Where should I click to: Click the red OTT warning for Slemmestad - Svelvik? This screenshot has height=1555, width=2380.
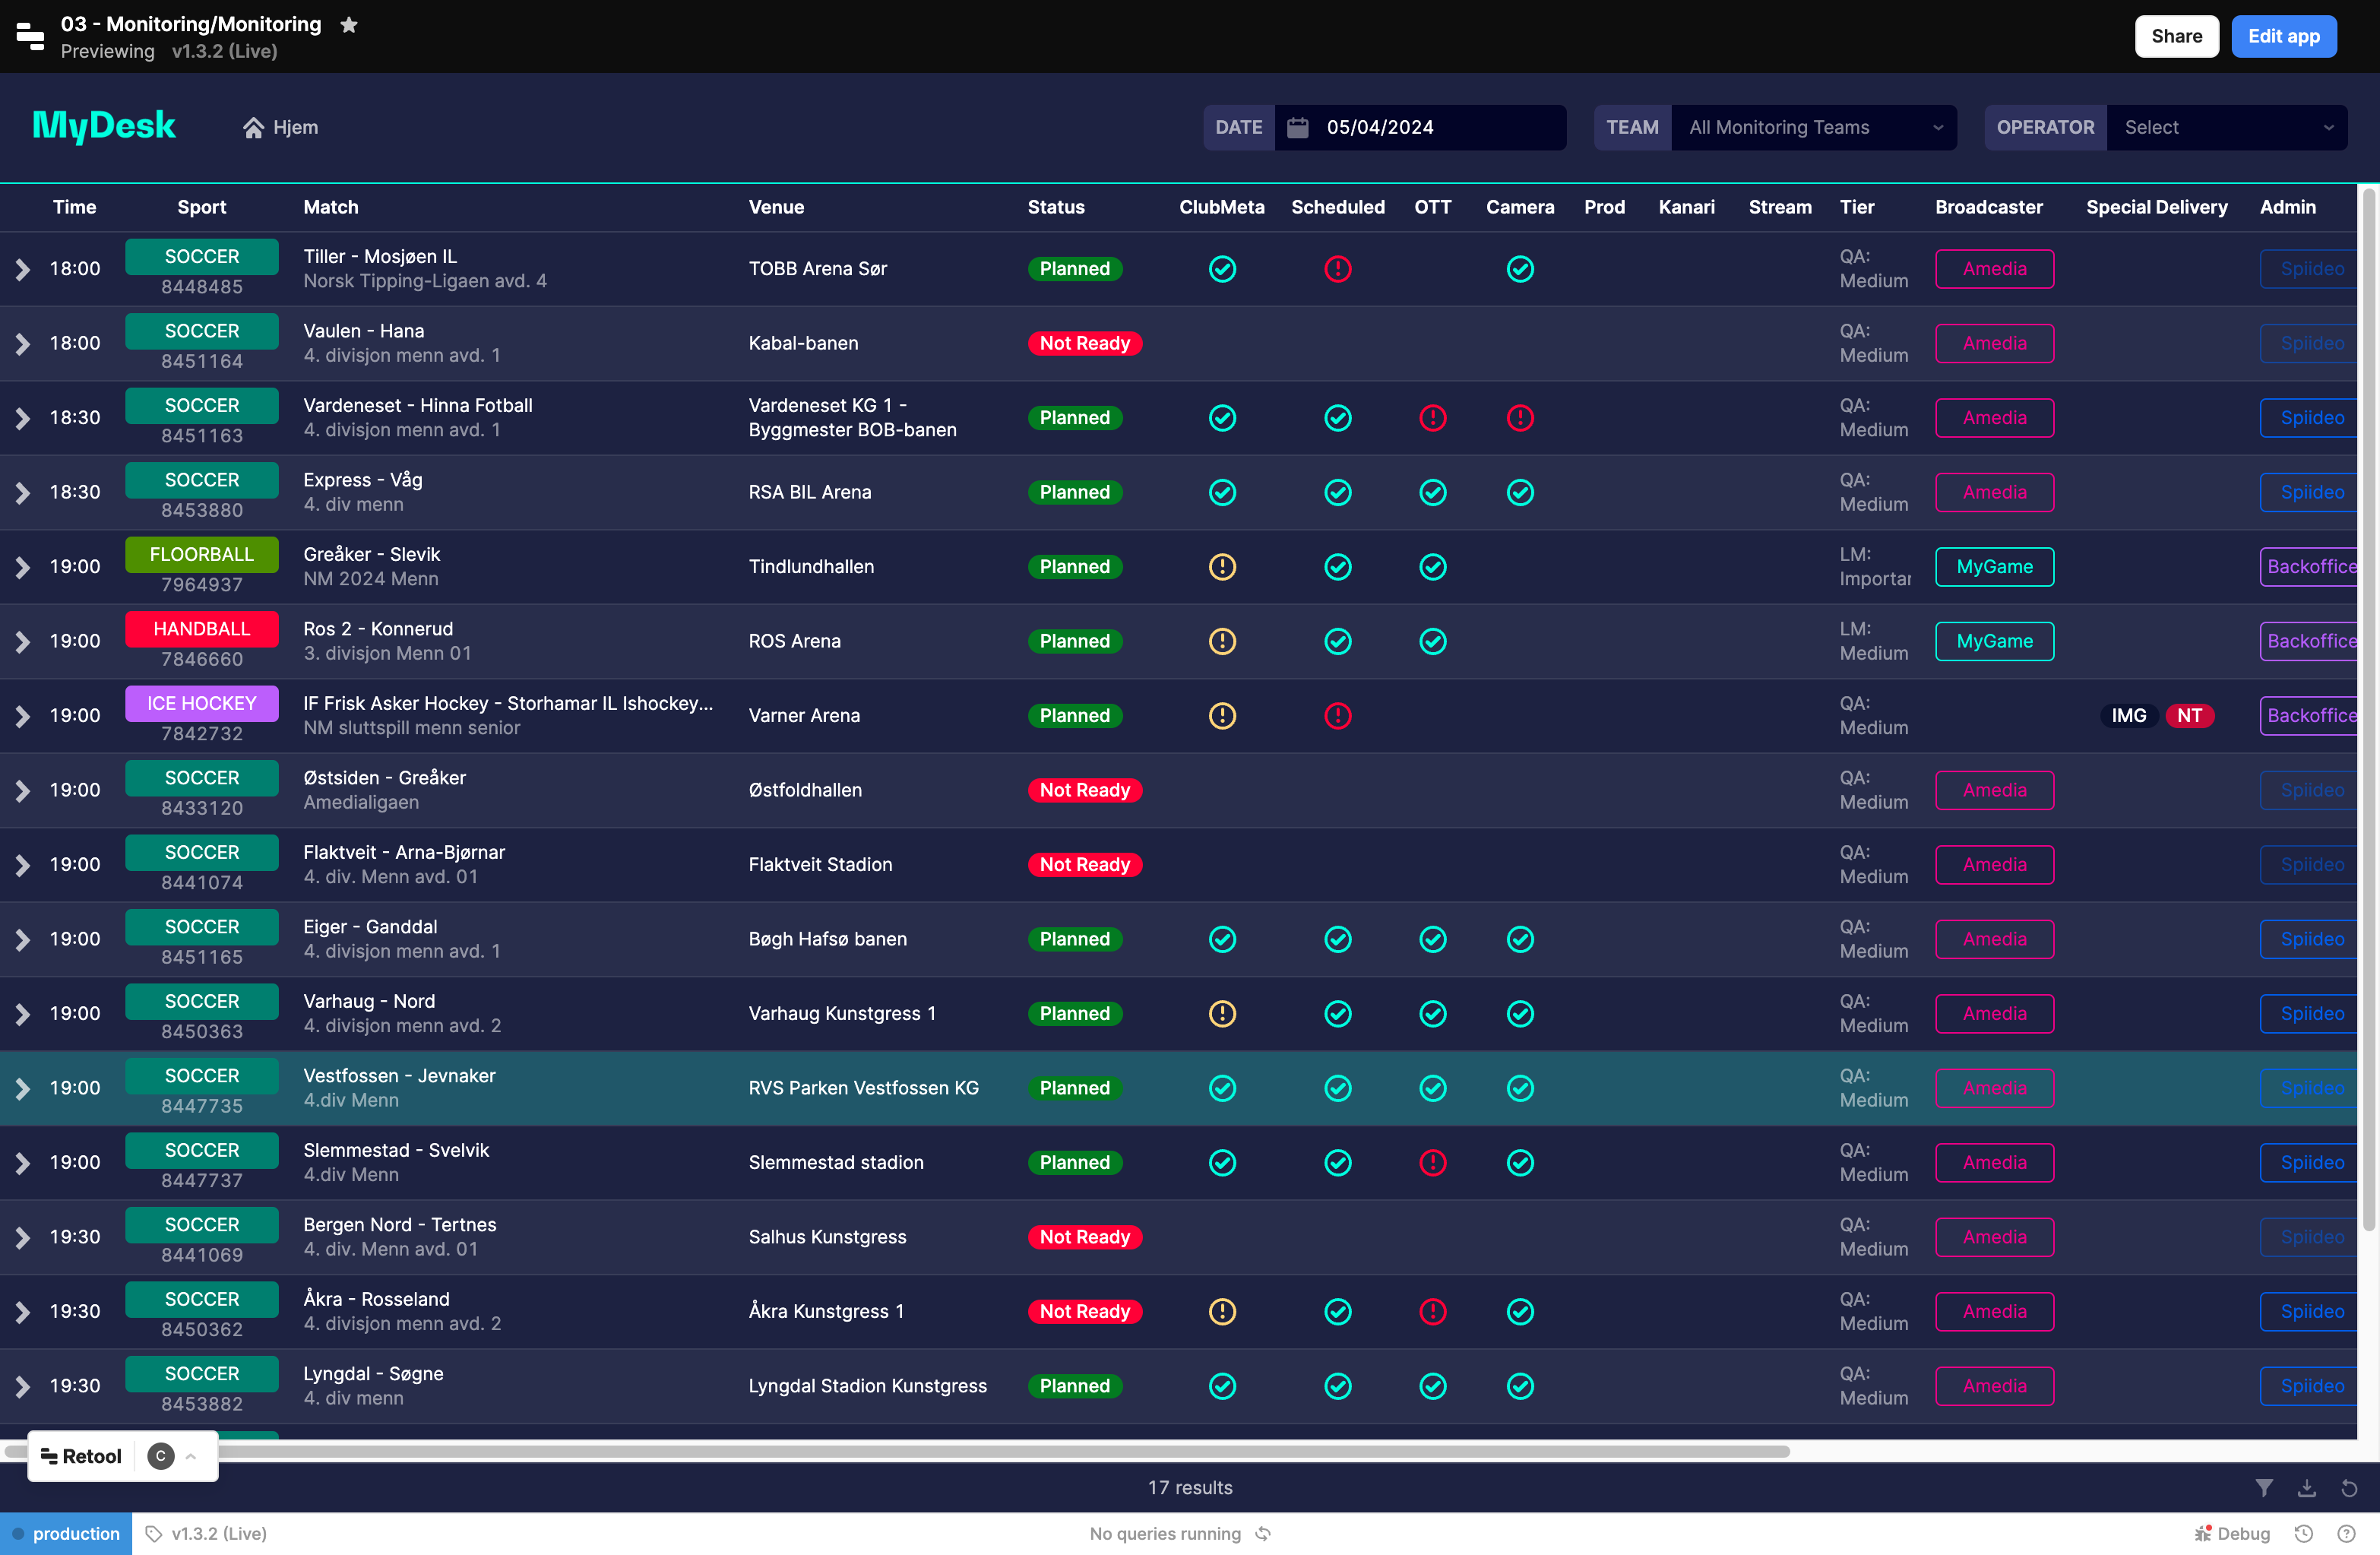coord(1432,1163)
